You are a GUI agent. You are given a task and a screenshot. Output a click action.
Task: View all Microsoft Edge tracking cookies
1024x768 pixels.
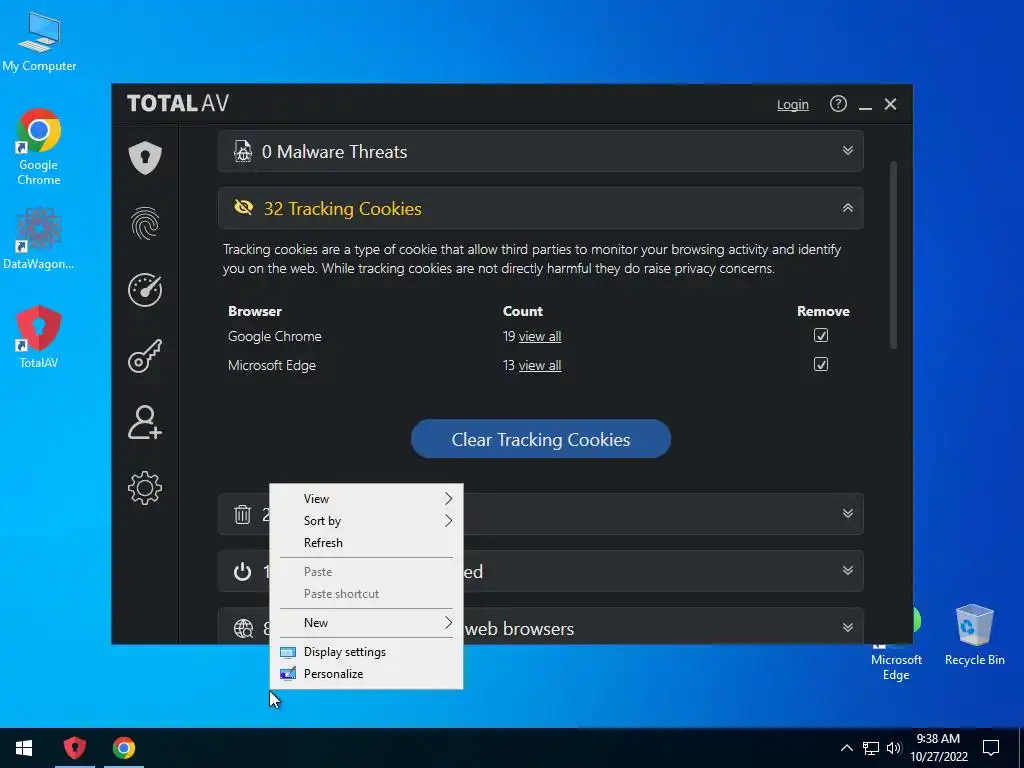(539, 365)
